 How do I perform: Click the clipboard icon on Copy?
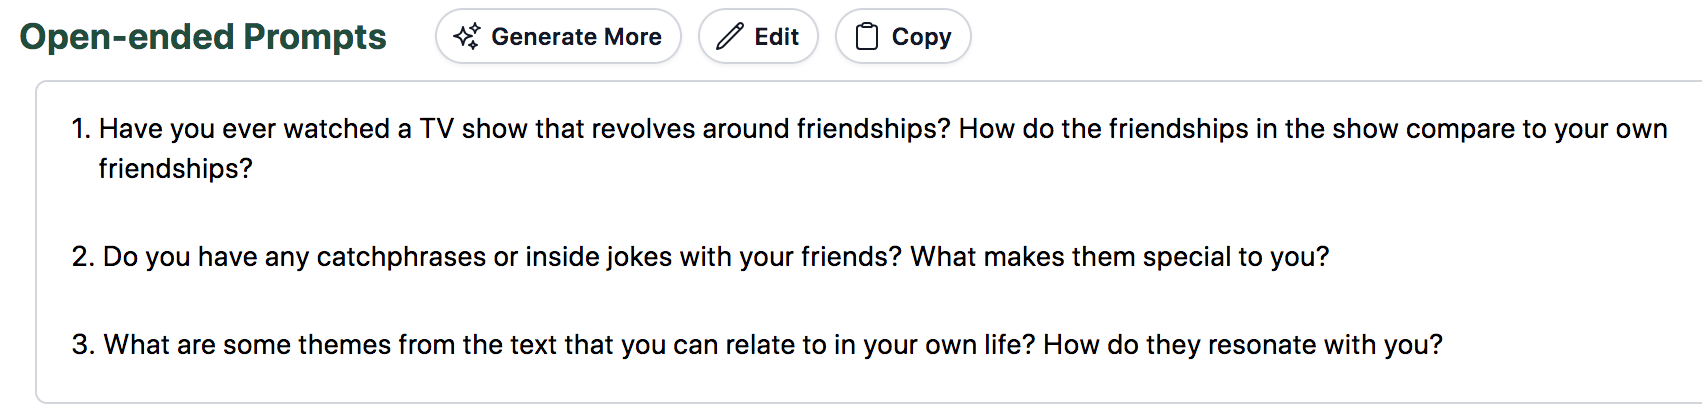tap(867, 37)
